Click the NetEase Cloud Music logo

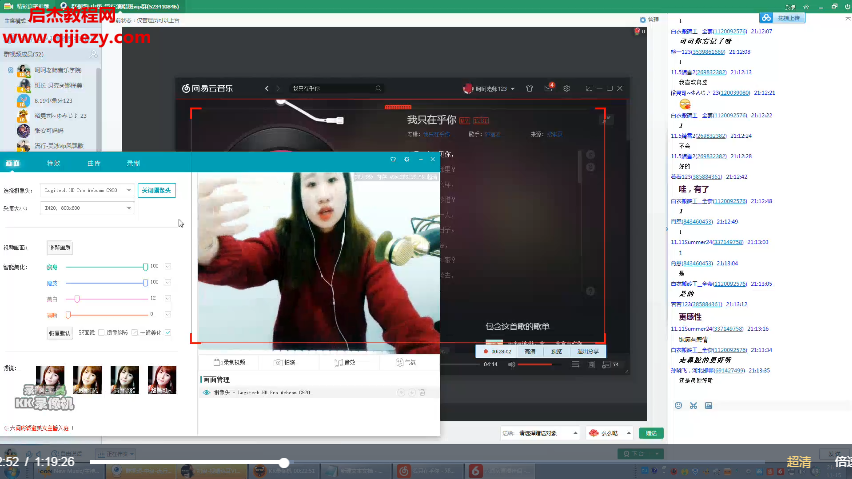click(207, 88)
